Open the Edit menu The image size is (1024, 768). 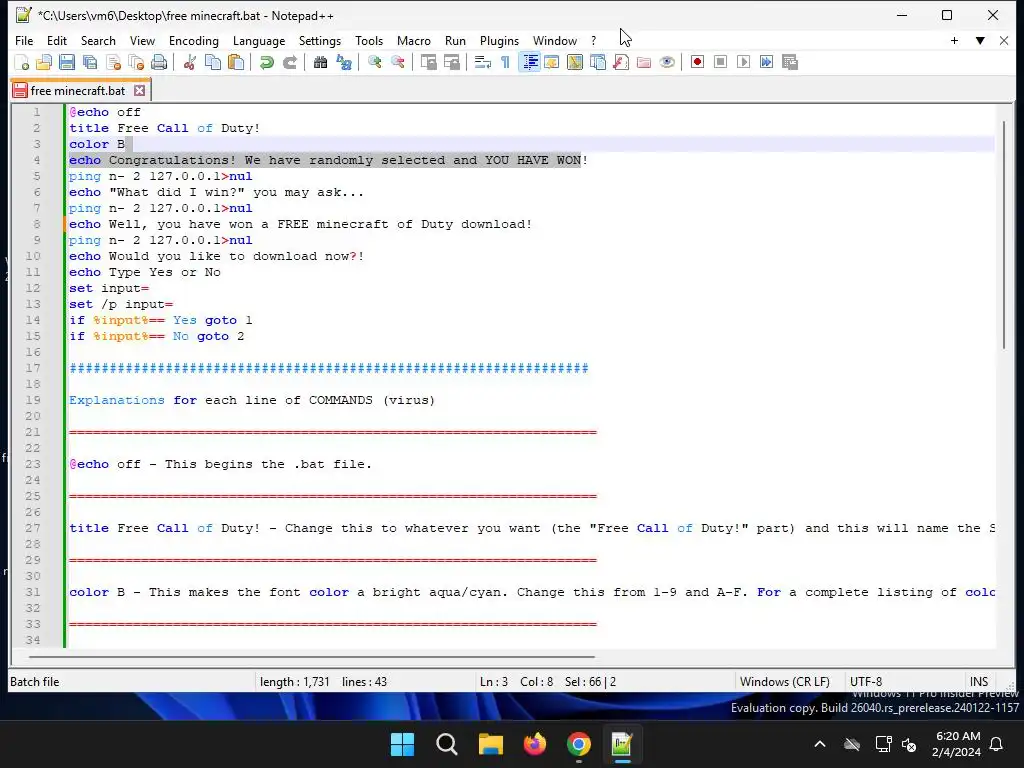coord(57,40)
